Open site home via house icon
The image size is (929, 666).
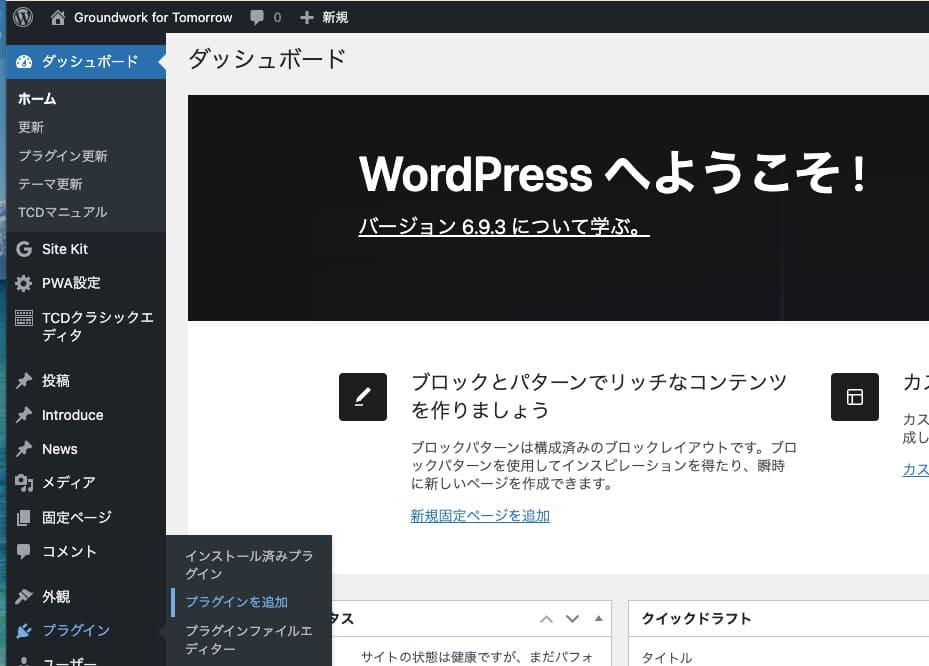coord(58,17)
